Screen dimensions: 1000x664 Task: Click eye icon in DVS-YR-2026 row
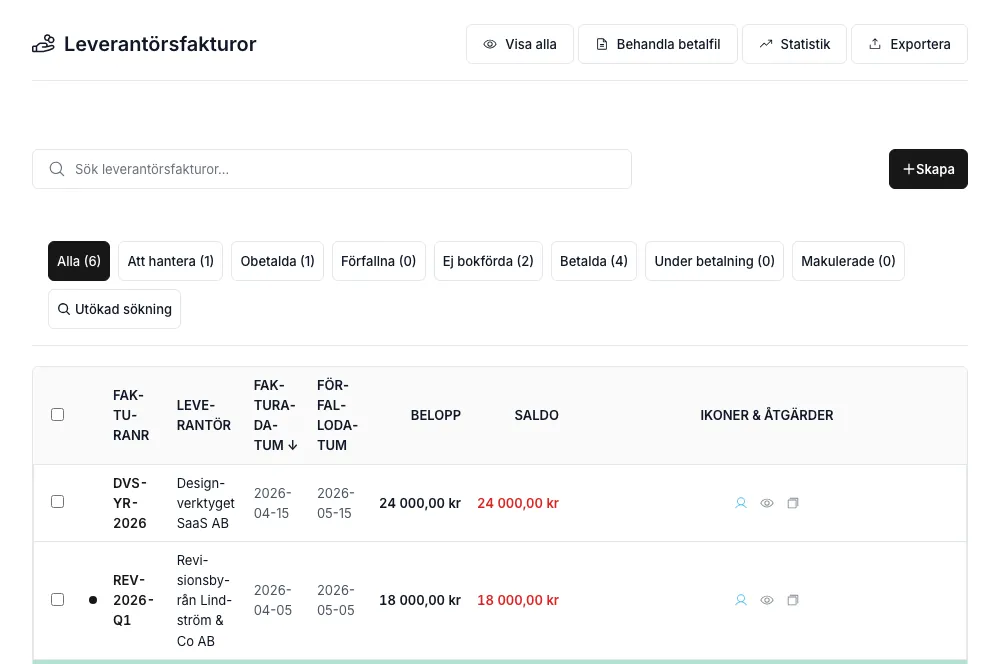pyautogui.click(x=767, y=503)
